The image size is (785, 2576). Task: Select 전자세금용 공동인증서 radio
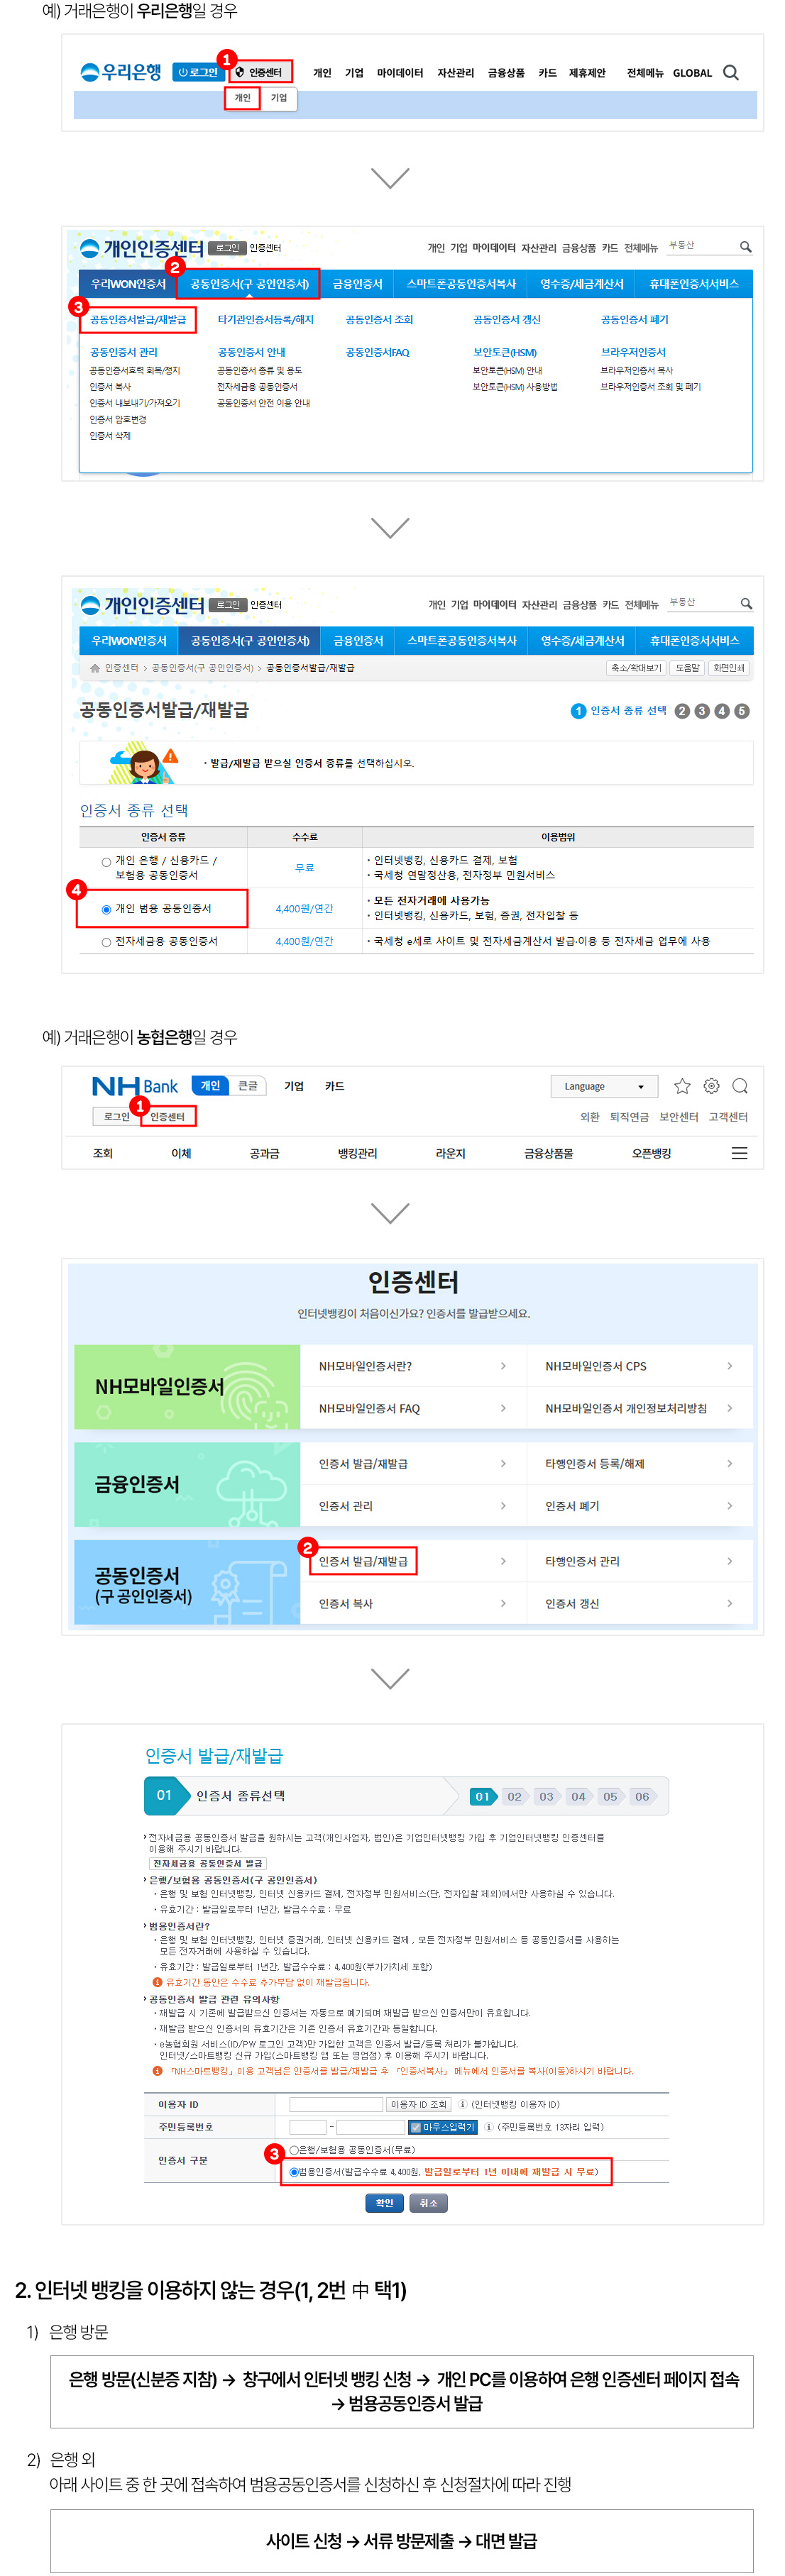[x=106, y=942]
